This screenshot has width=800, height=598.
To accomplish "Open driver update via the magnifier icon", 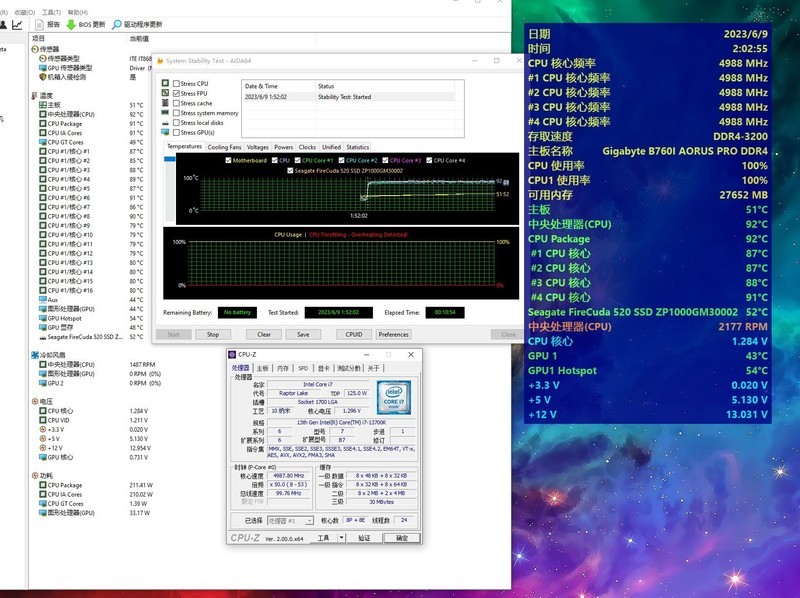I will tap(116, 24).
